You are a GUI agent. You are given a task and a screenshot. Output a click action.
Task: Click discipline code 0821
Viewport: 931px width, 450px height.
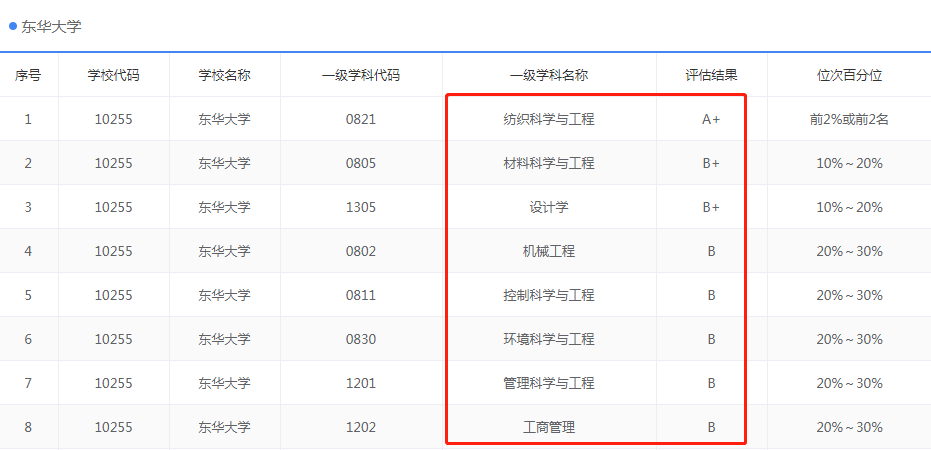click(361, 119)
